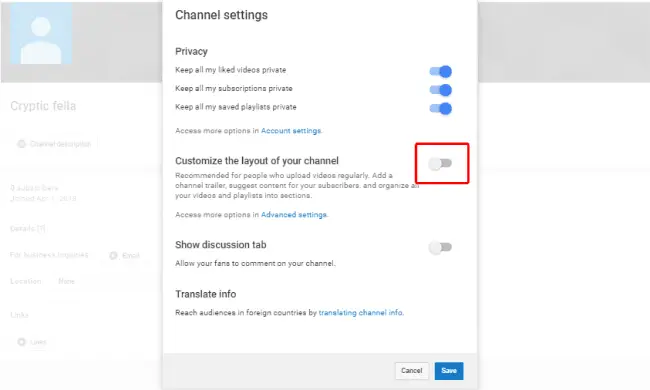Toggle Keep all my saved playlists private
Image resolution: width=650 pixels, height=390 pixels.
[x=440, y=109]
